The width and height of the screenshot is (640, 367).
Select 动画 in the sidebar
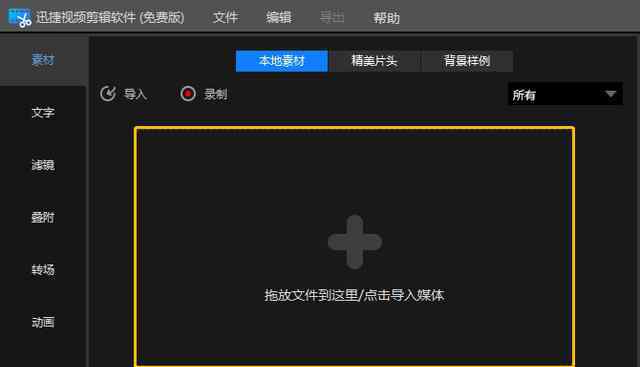(43, 322)
